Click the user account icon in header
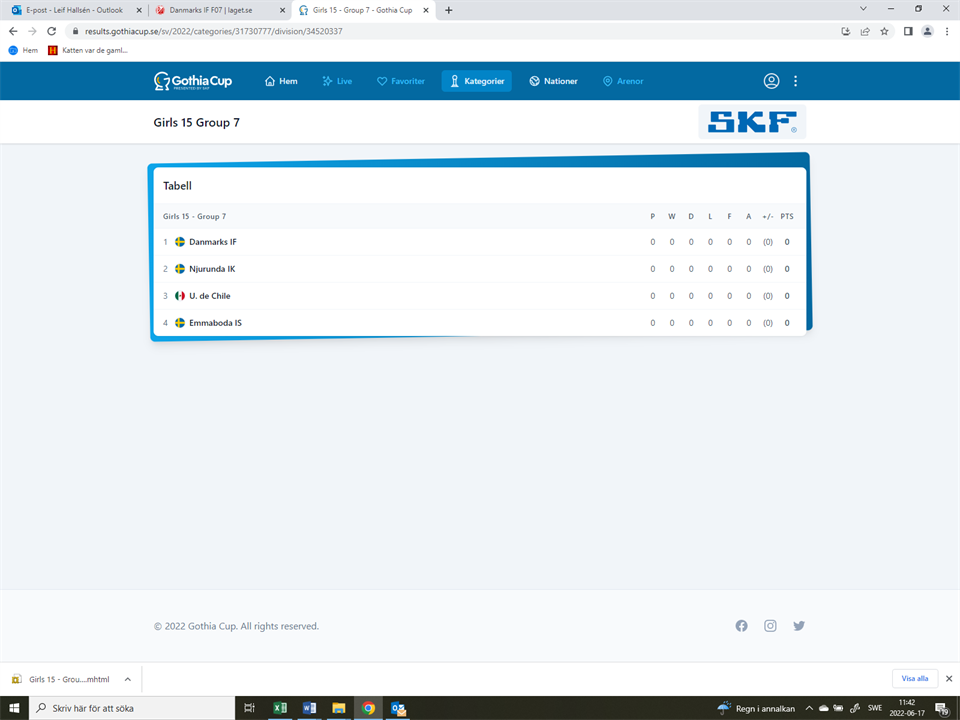Image resolution: width=960 pixels, height=720 pixels. (771, 81)
